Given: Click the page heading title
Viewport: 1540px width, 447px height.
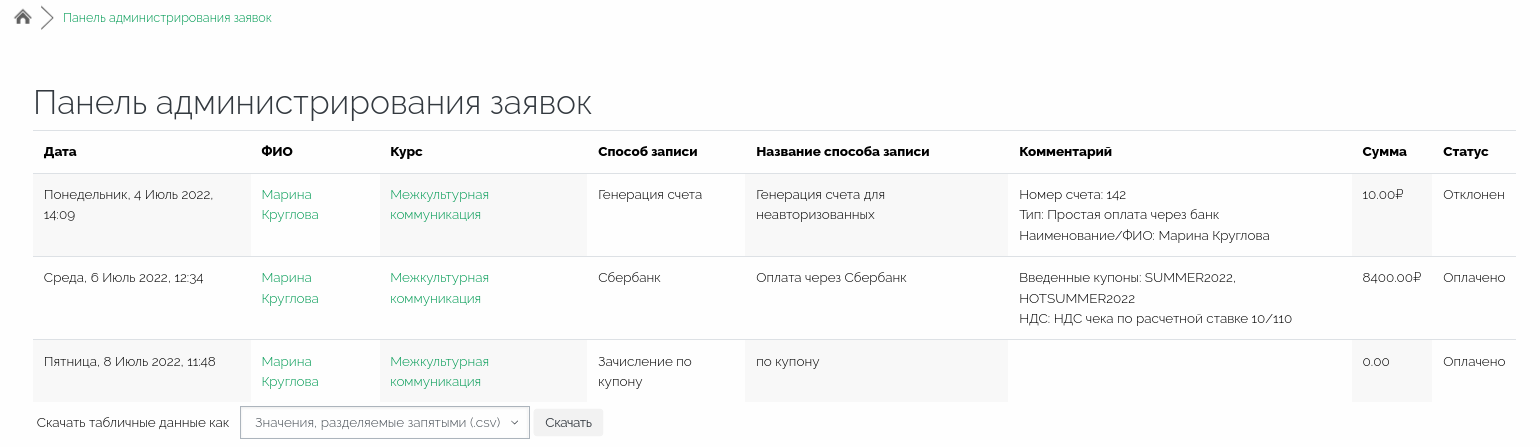Looking at the screenshot, I should coord(312,103).
